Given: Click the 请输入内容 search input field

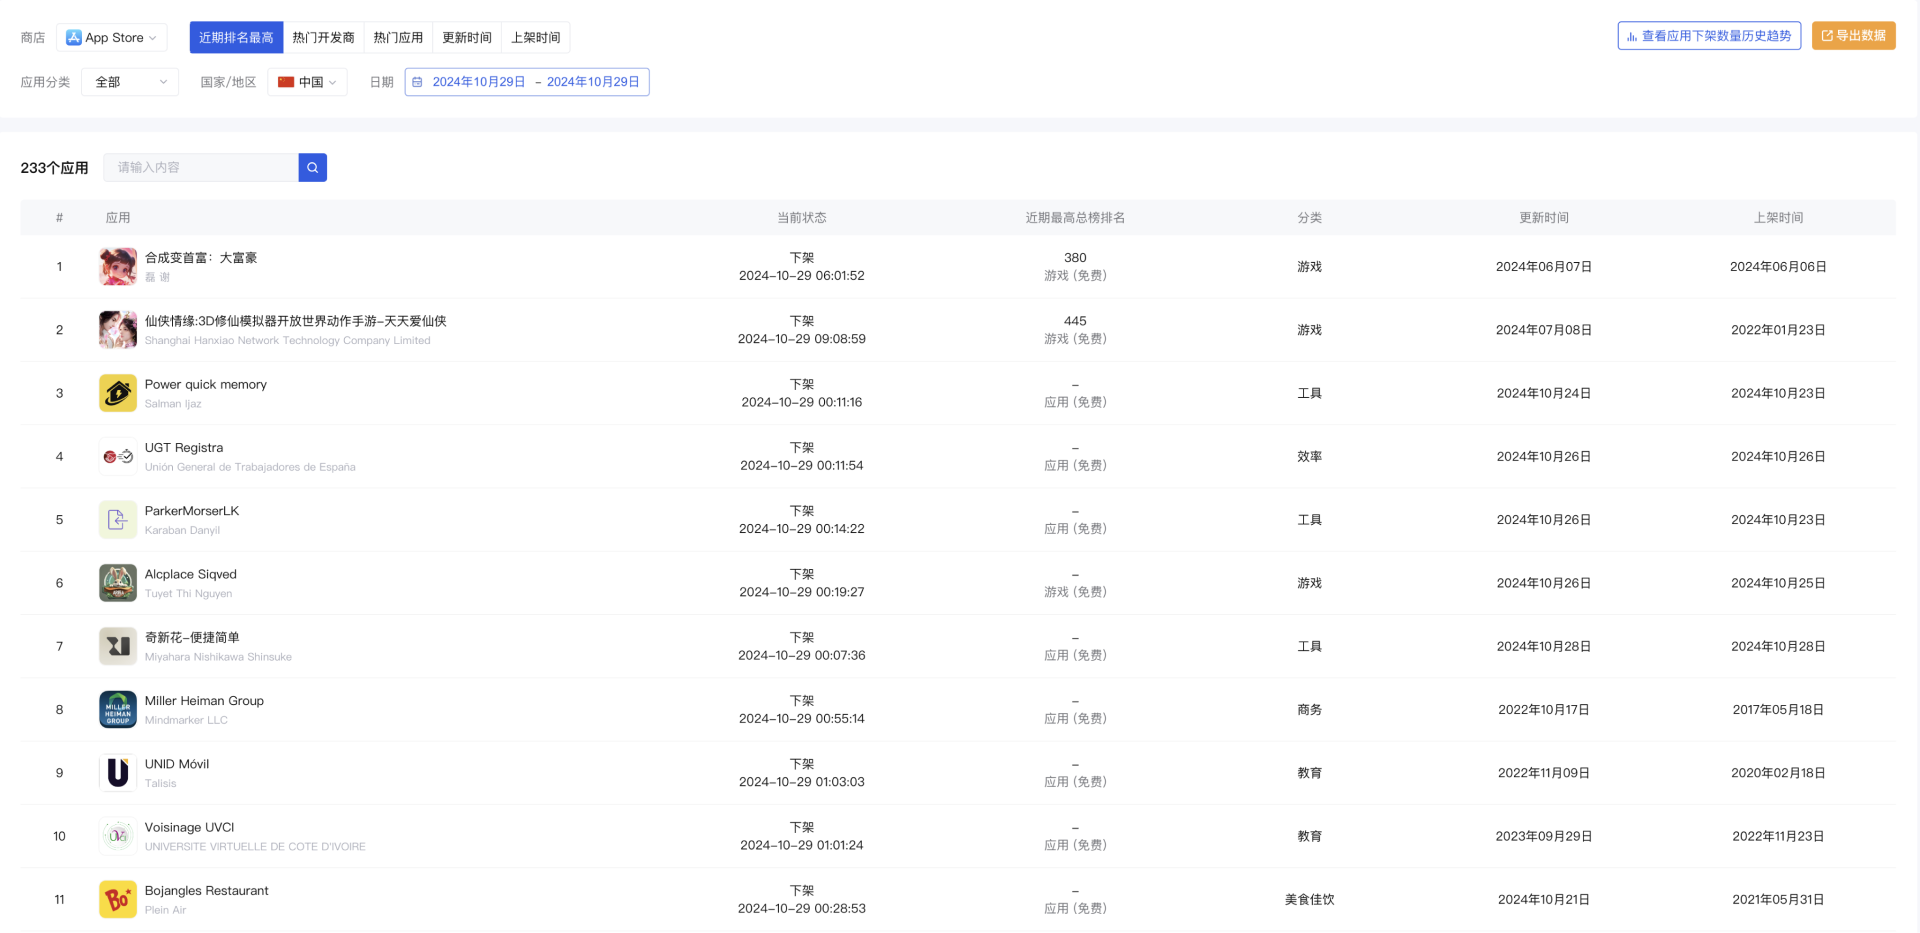Looking at the screenshot, I should [201, 167].
